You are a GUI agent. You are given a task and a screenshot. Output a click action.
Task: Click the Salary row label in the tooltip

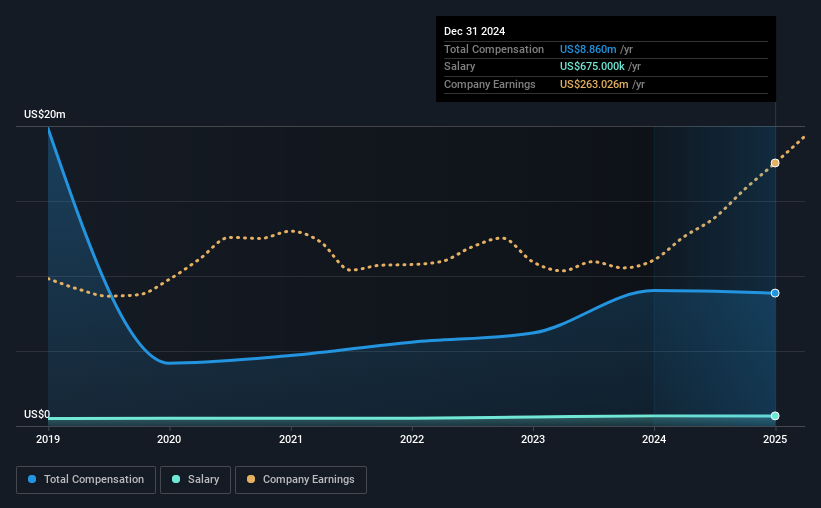point(460,67)
